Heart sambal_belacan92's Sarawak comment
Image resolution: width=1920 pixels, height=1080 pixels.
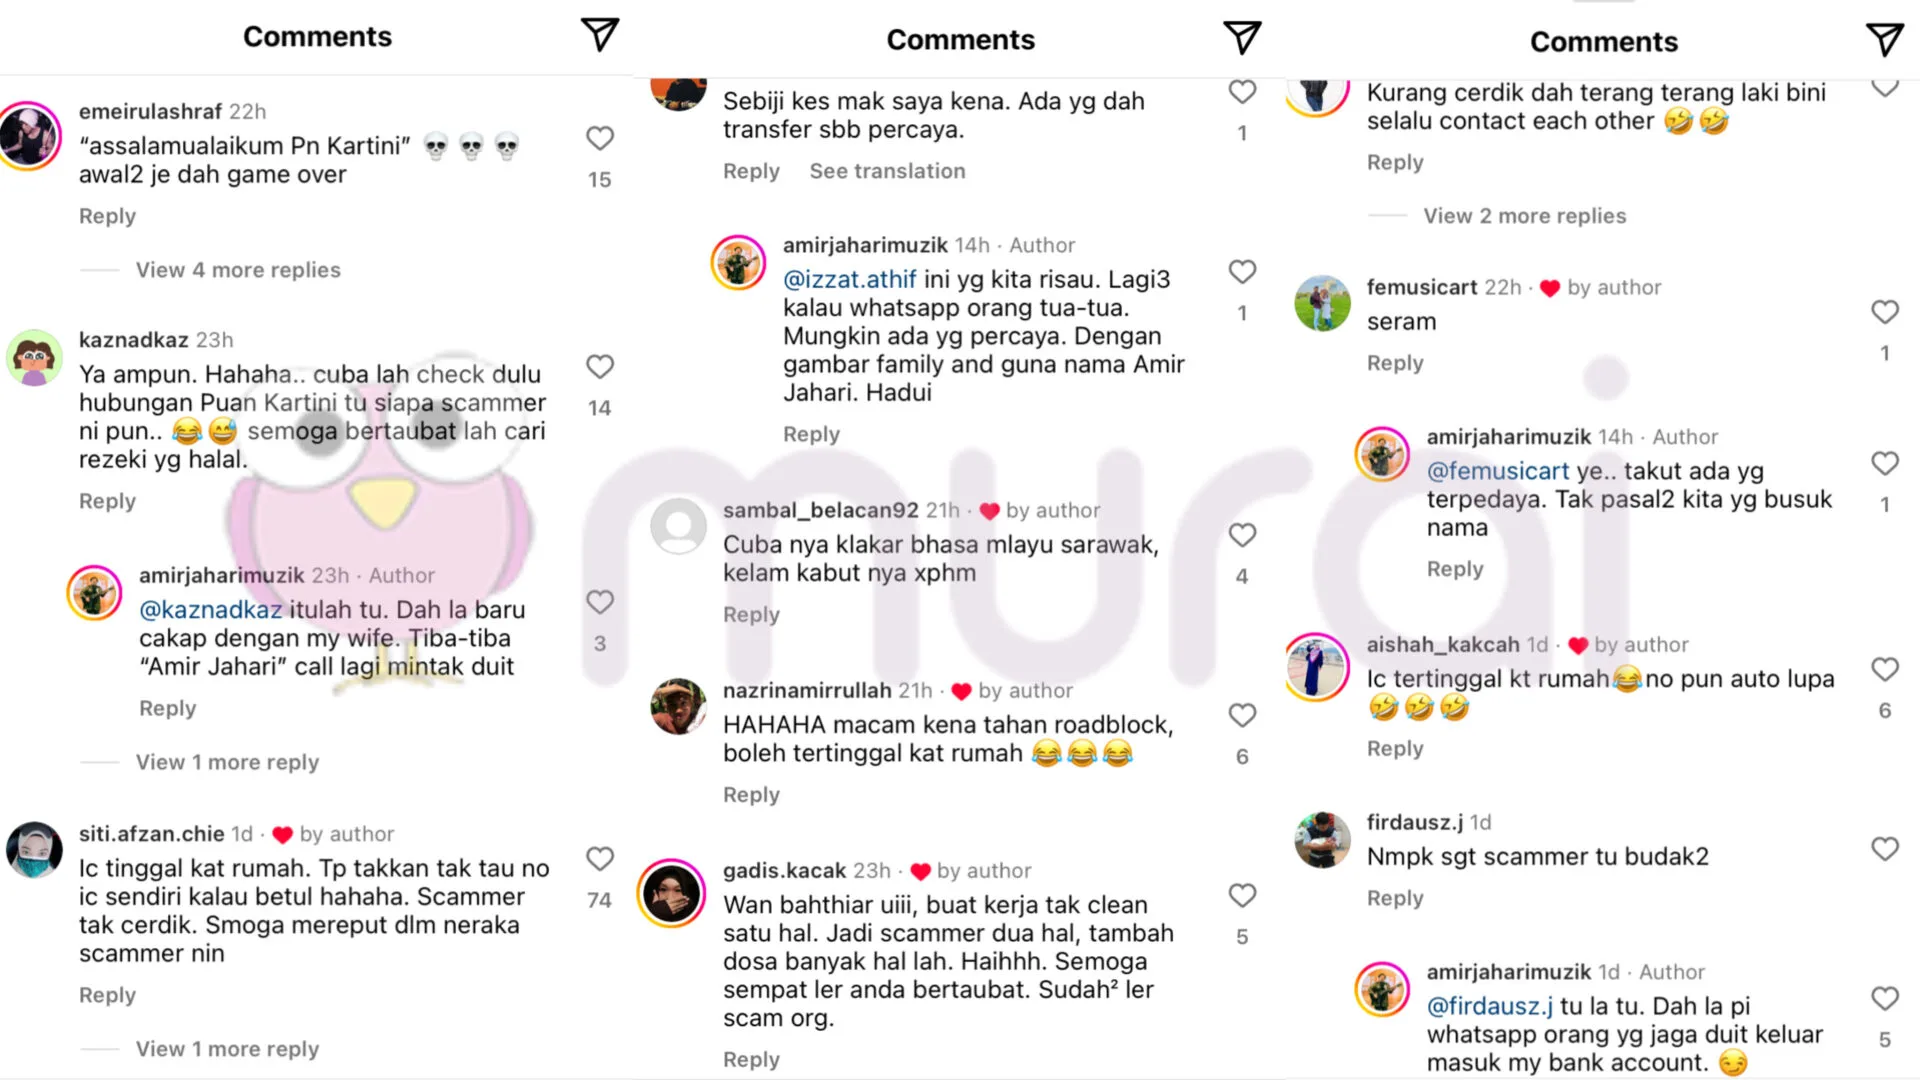pyautogui.click(x=1242, y=535)
